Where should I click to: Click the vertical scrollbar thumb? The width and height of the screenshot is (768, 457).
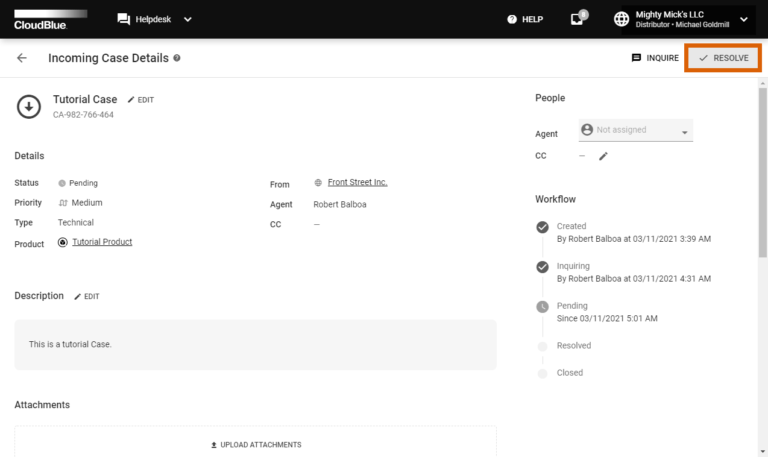(x=763, y=172)
